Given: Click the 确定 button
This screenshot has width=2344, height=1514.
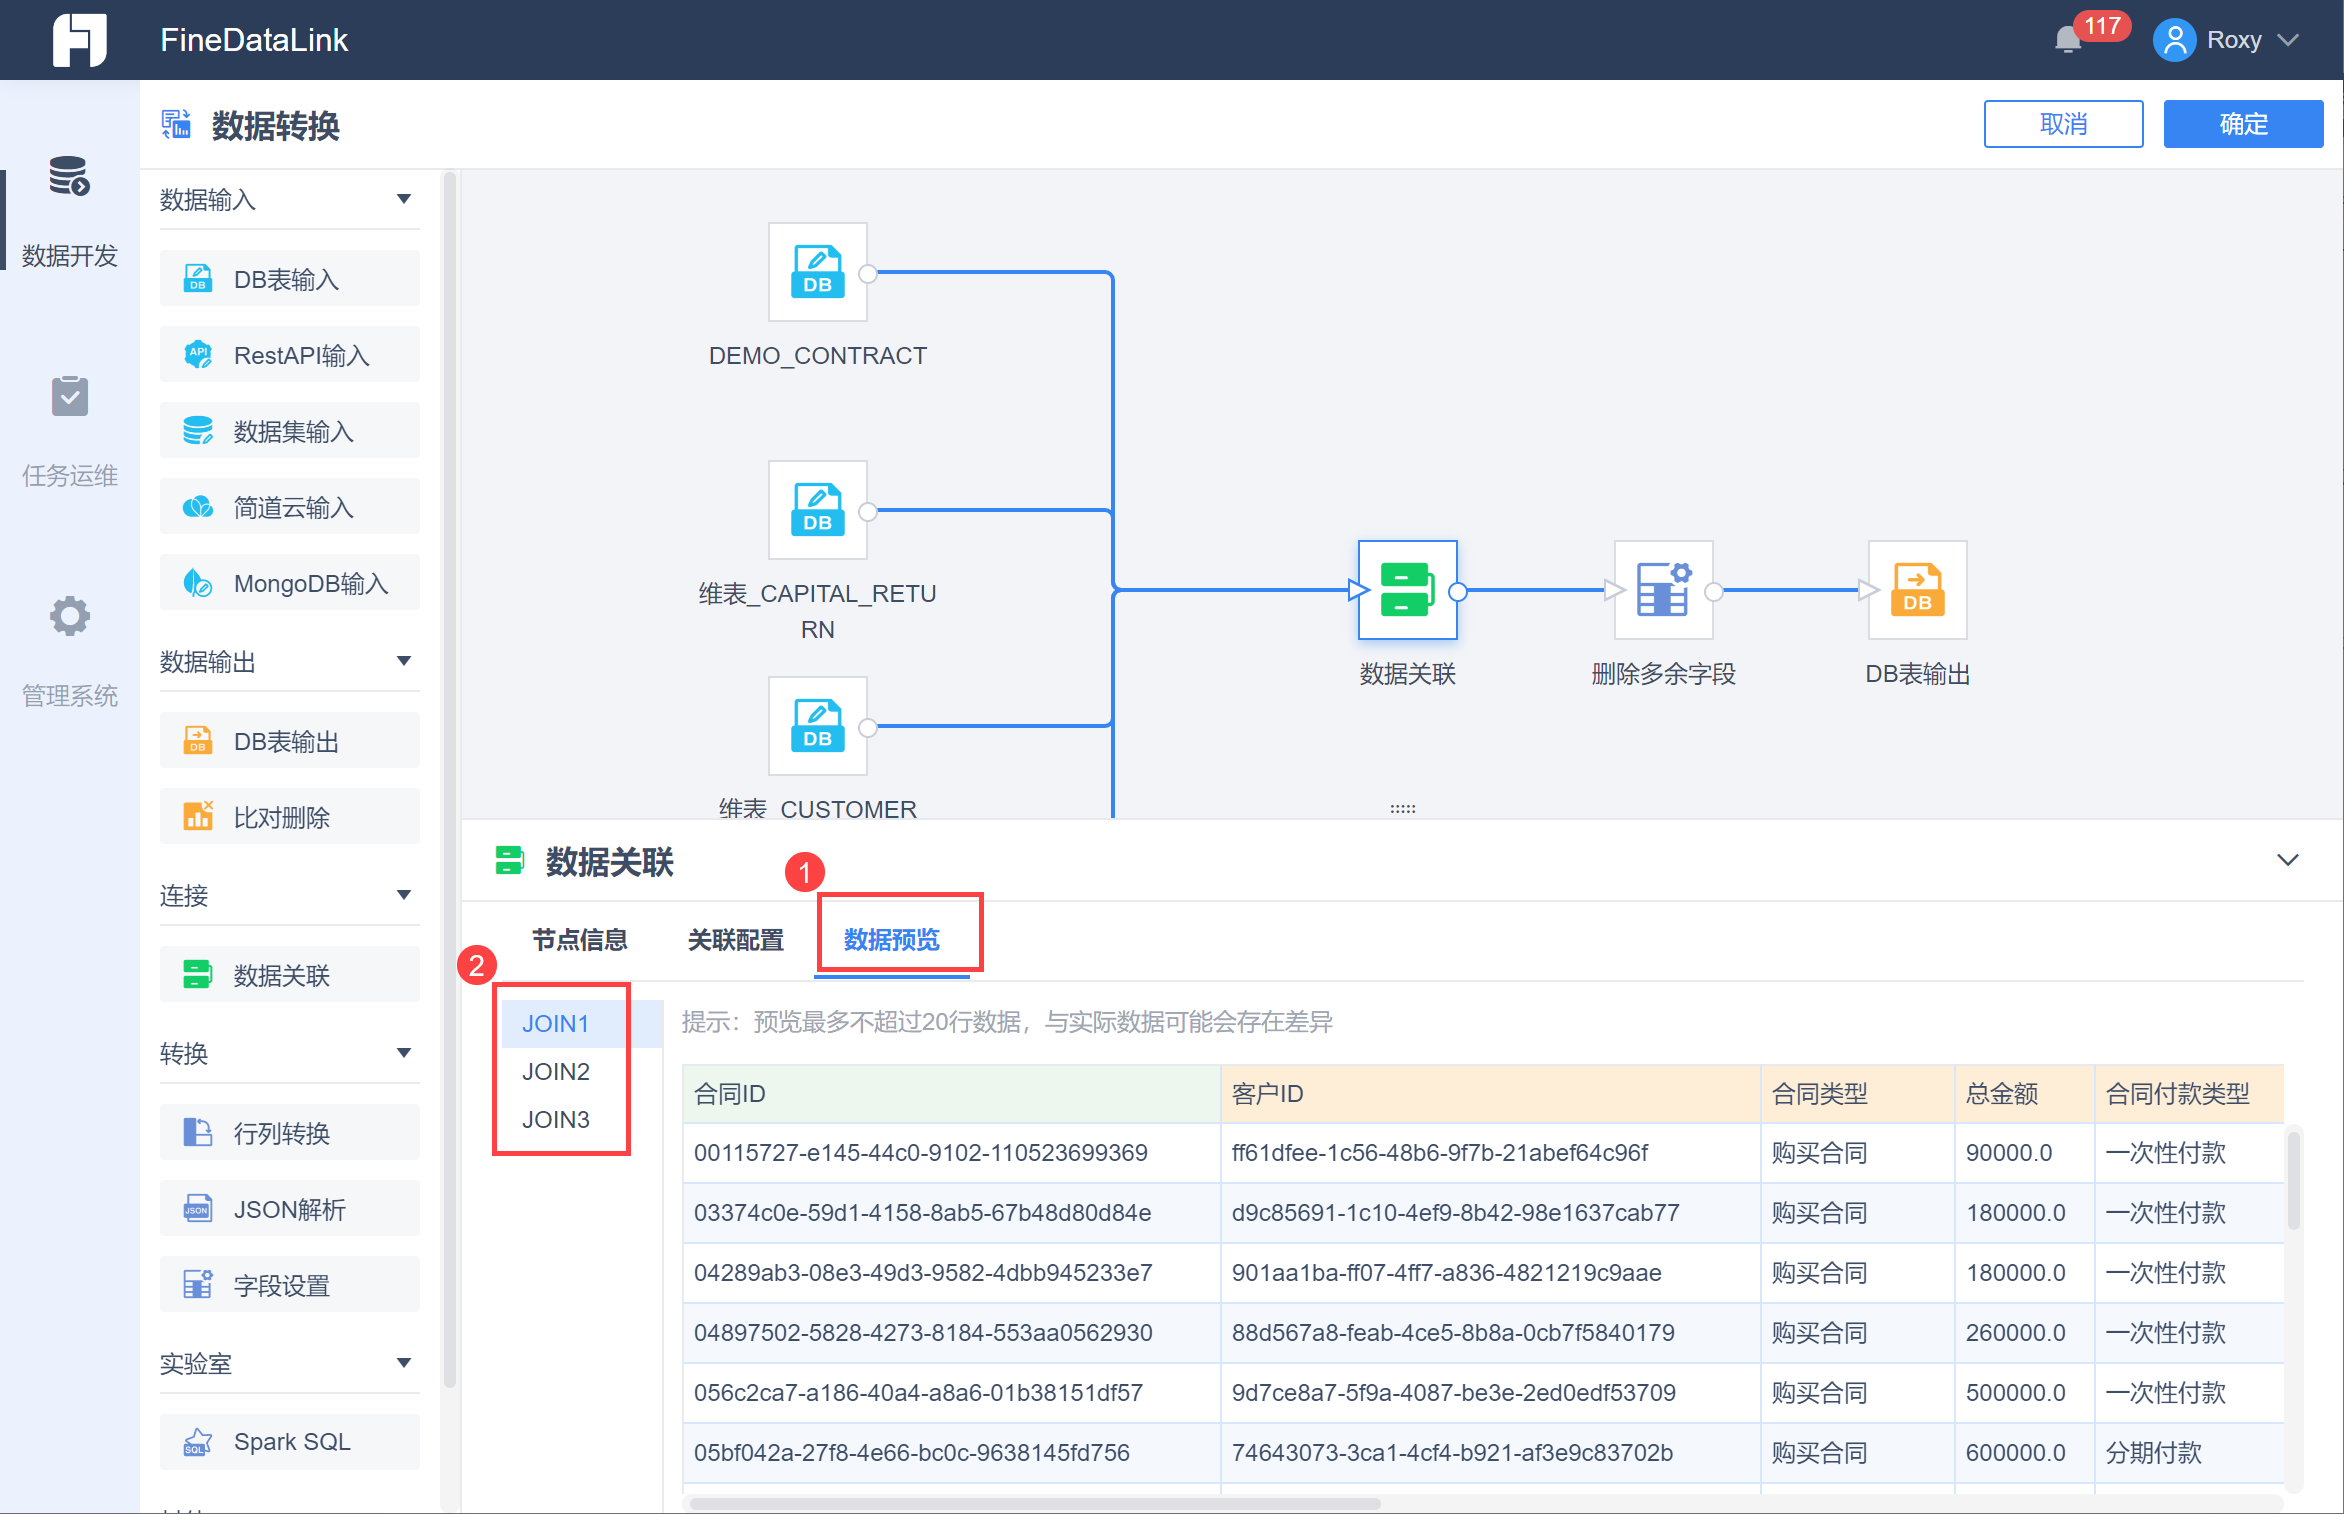Looking at the screenshot, I should point(2242,124).
